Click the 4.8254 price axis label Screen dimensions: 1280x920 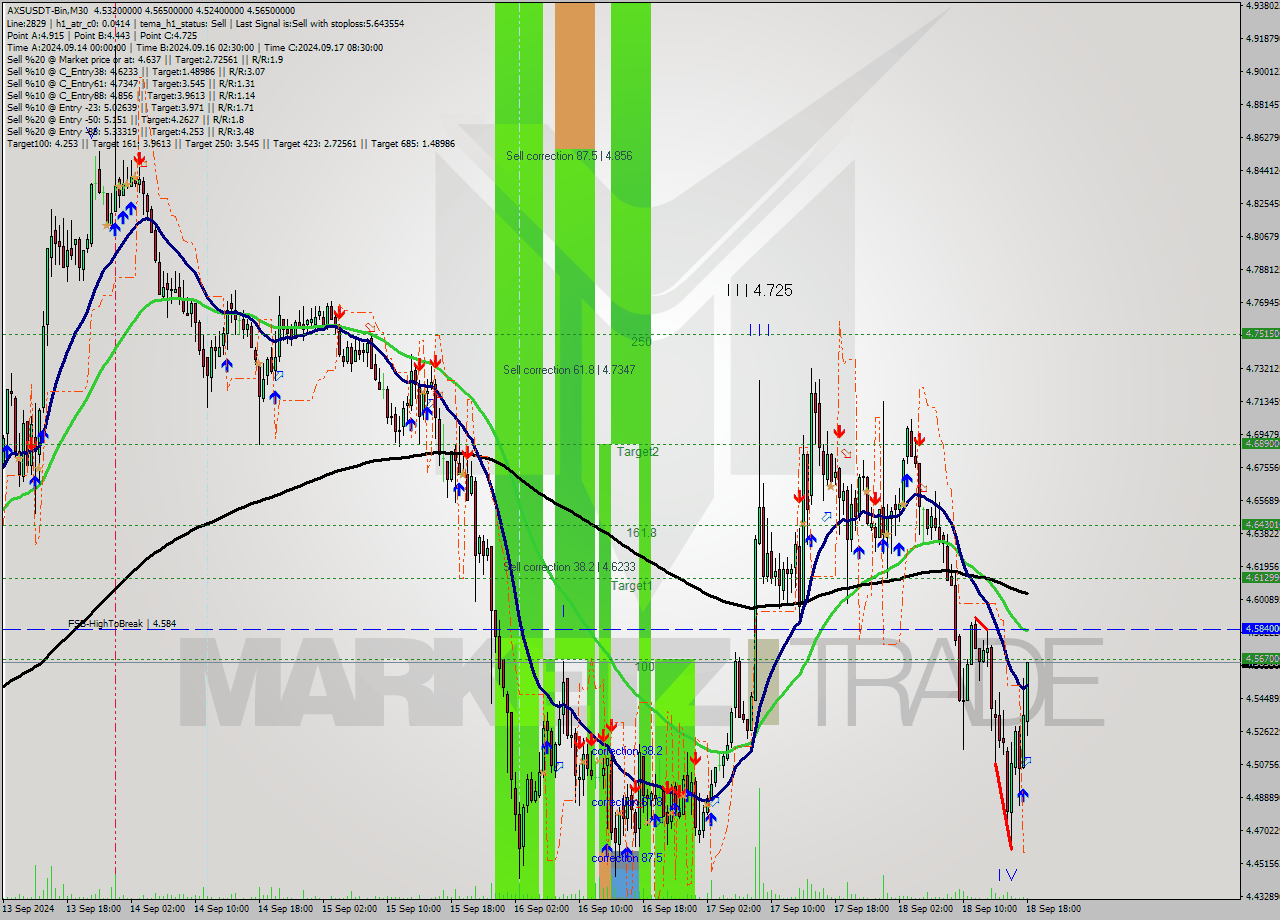(1263, 203)
